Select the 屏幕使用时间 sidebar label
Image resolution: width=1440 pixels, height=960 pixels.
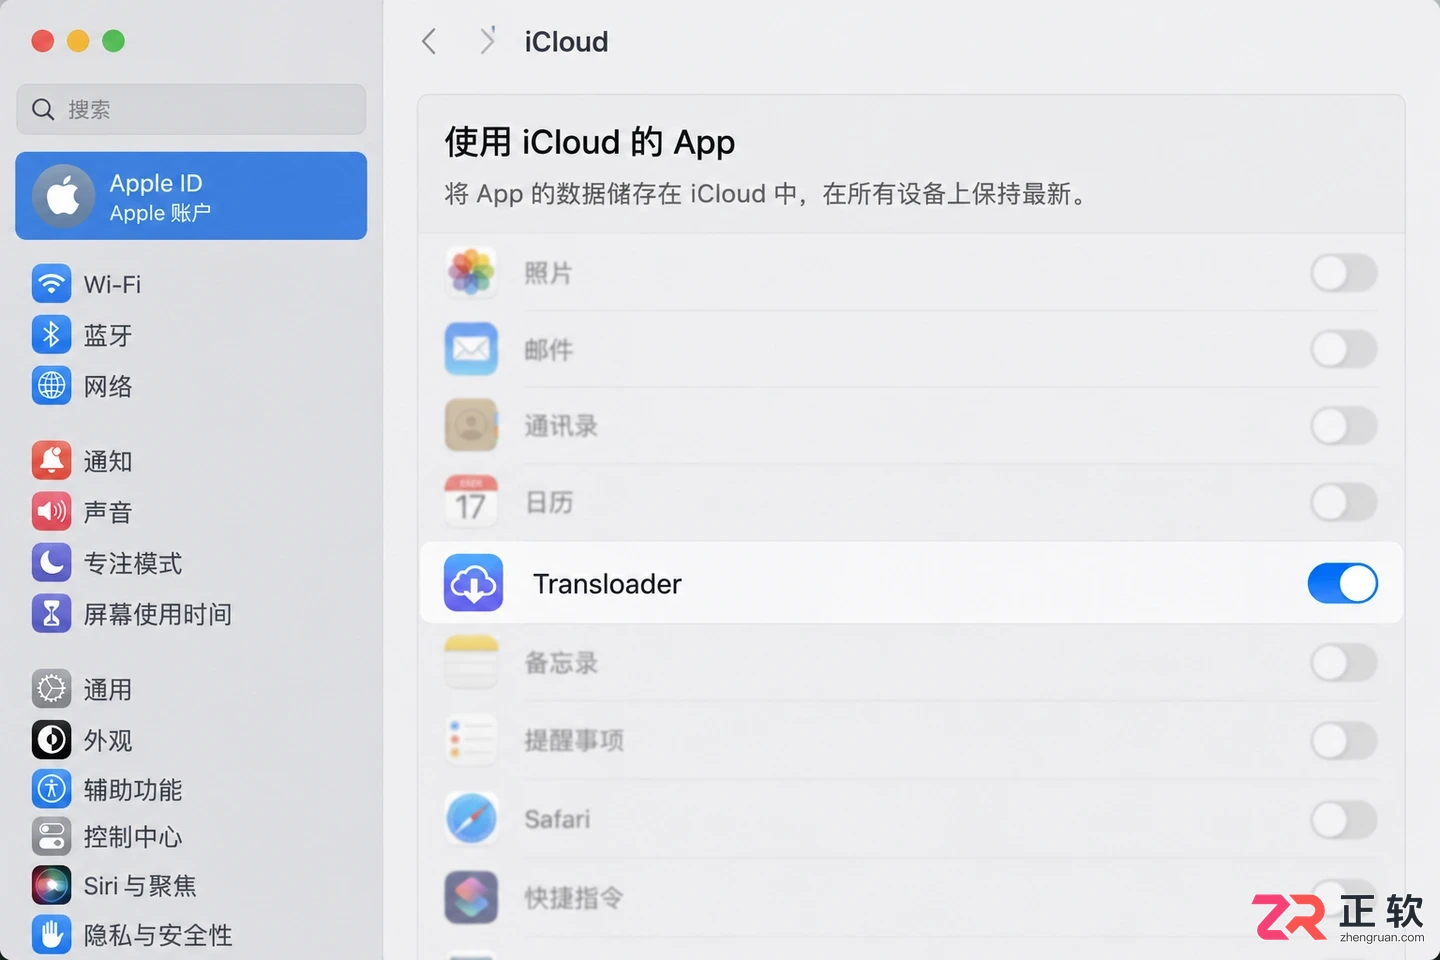click(158, 615)
